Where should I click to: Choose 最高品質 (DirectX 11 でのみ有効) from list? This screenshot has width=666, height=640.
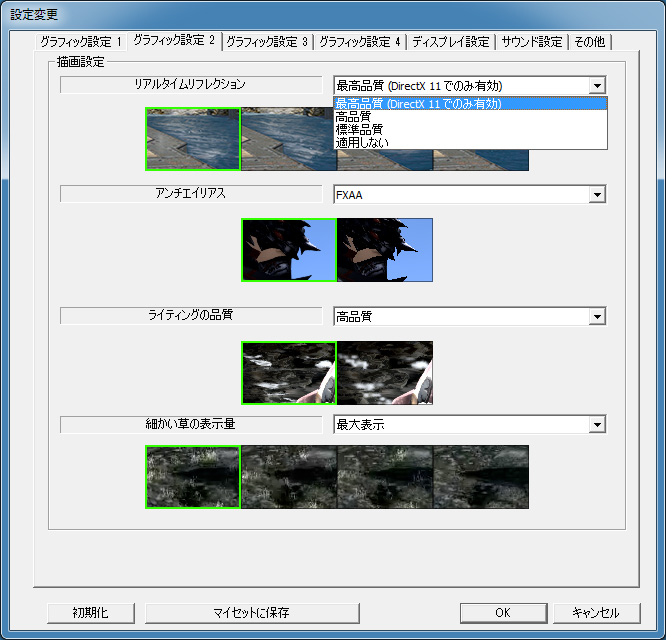tap(470, 104)
